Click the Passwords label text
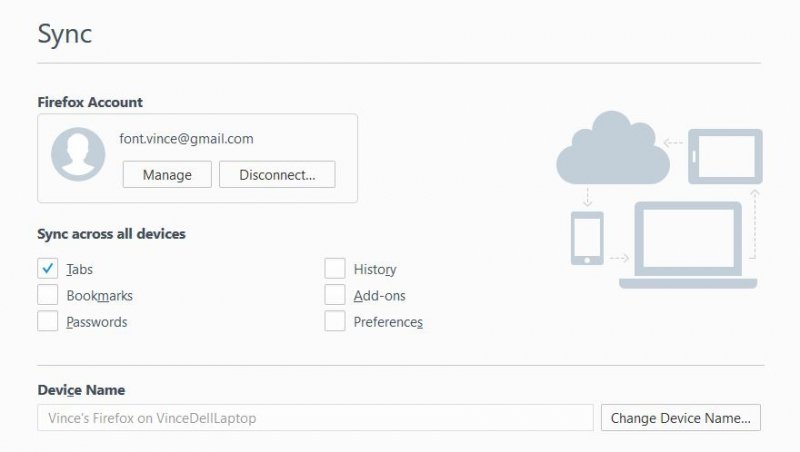Image resolution: width=800 pixels, height=452 pixels. click(x=97, y=322)
